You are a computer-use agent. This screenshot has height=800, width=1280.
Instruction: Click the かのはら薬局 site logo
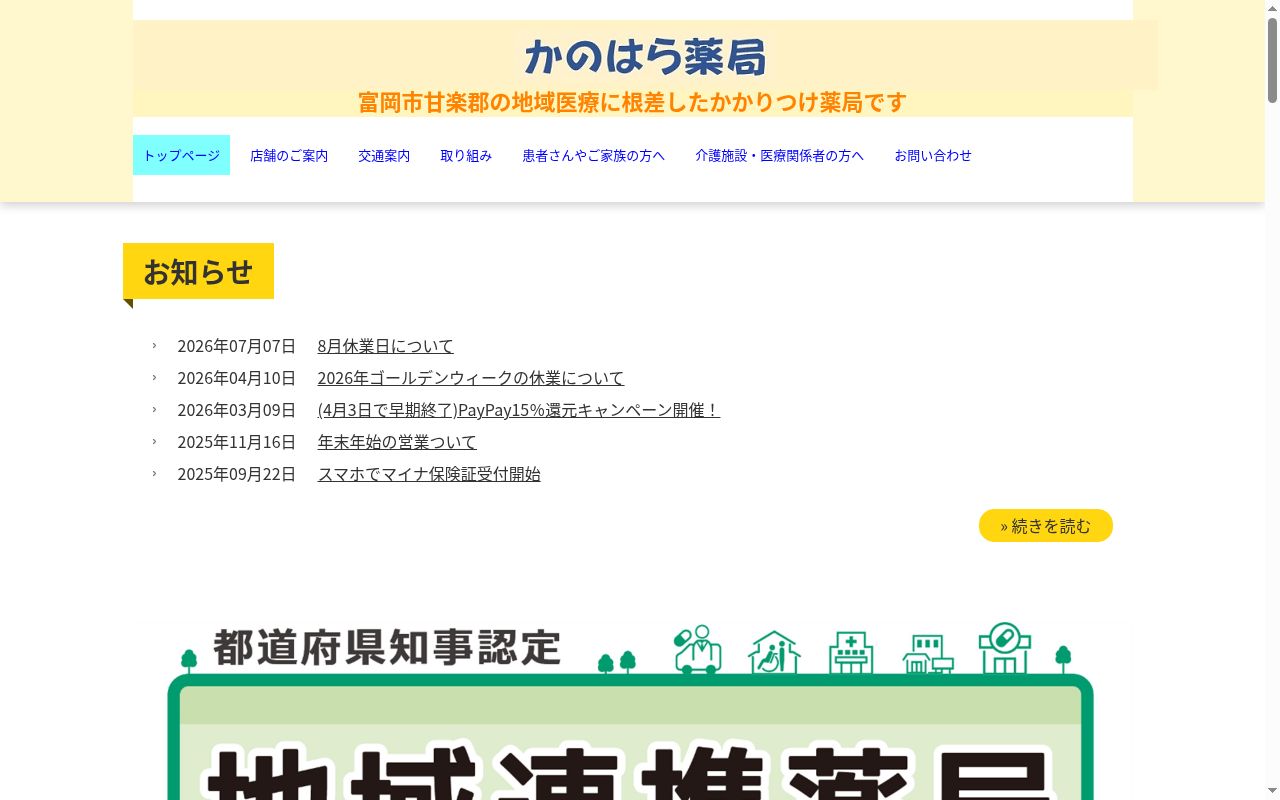645,56
